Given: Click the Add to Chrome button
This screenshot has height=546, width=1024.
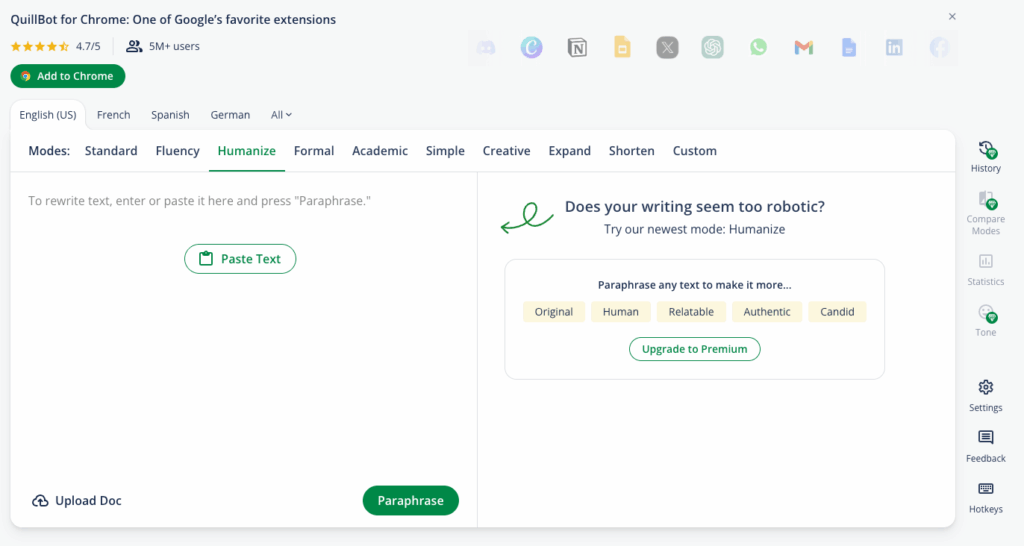Looking at the screenshot, I should [x=68, y=76].
